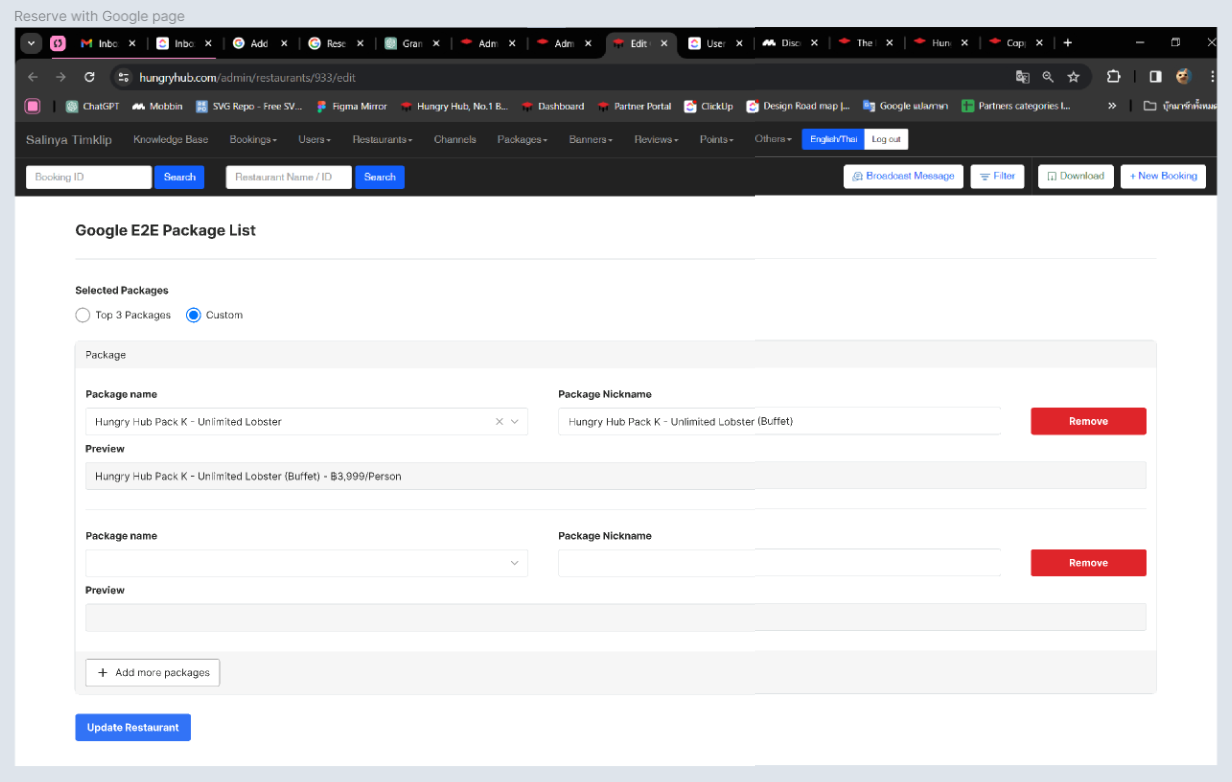Open the zoom magnifier icon in address bar
1232x782 pixels.
[1047, 77]
